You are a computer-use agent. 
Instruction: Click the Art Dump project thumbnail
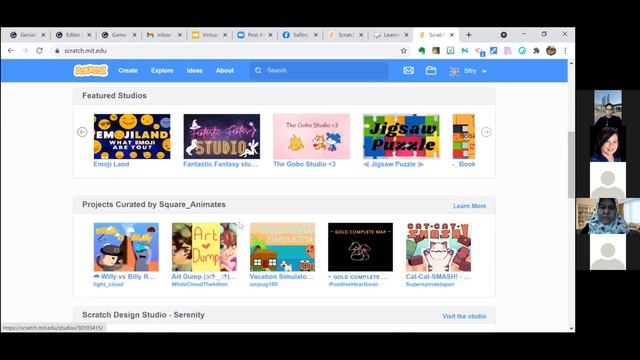[x=204, y=247]
